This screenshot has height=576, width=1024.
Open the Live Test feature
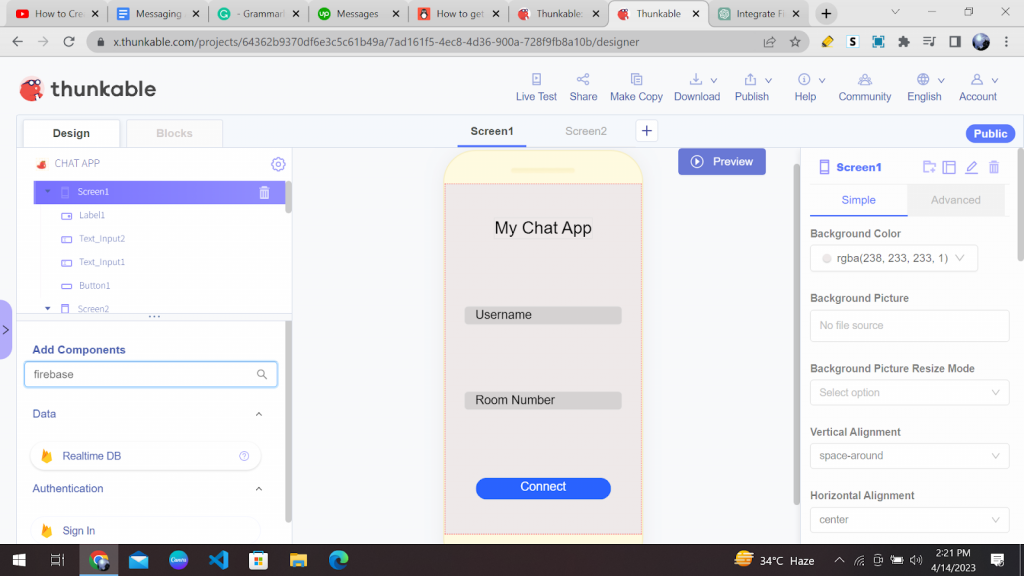536,87
